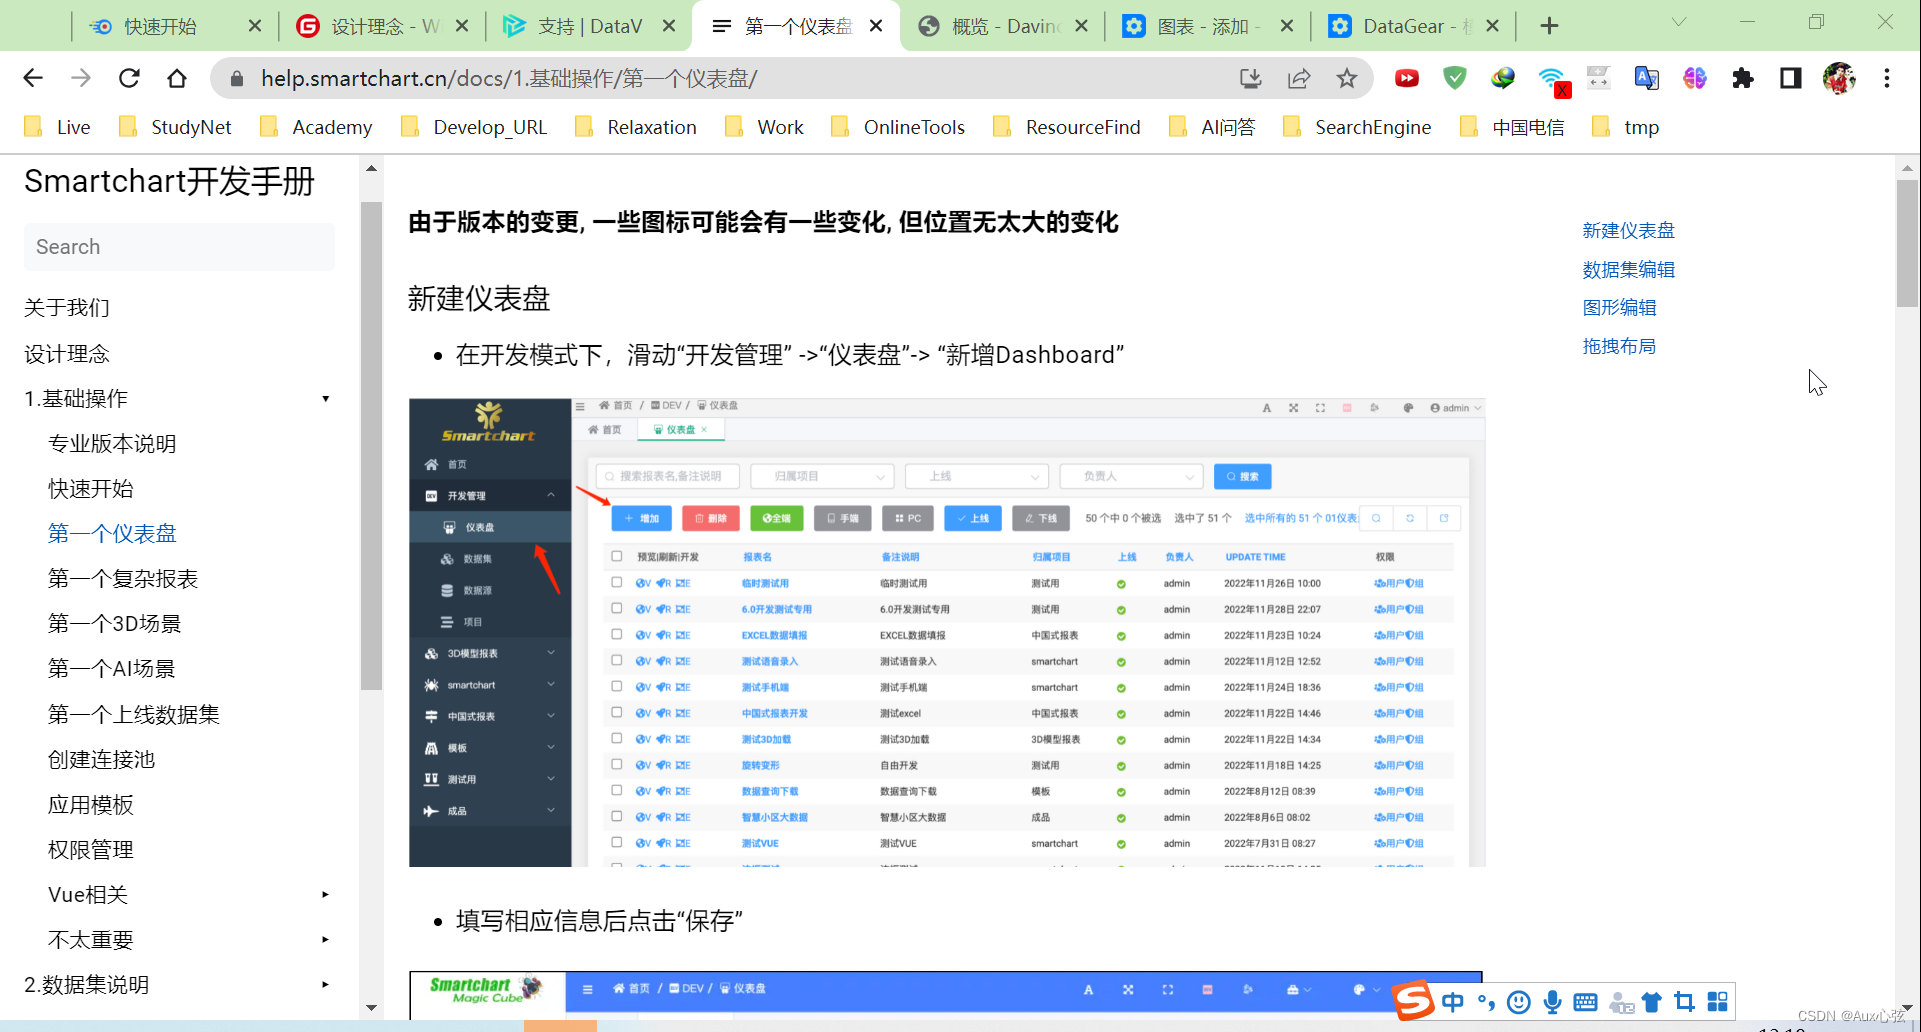
Task: Toggle Chinese/English input with the 中 icon
Action: [1452, 1001]
